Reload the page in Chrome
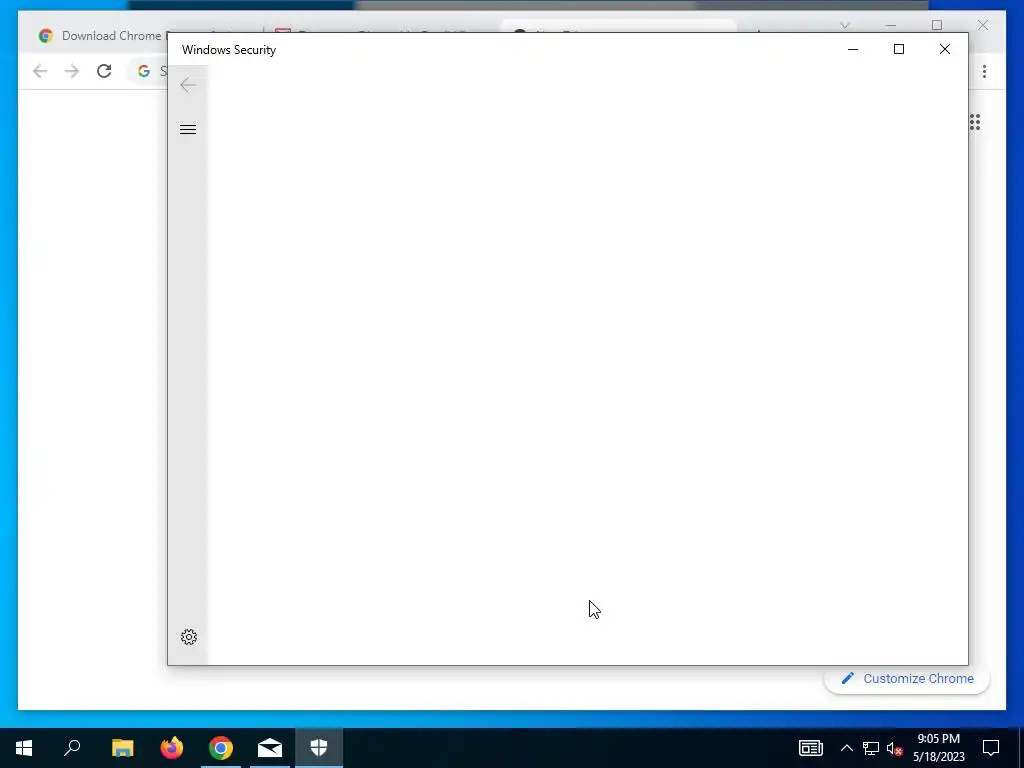Image resolution: width=1024 pixels, height=768 pixels. (x=104, y=71)
